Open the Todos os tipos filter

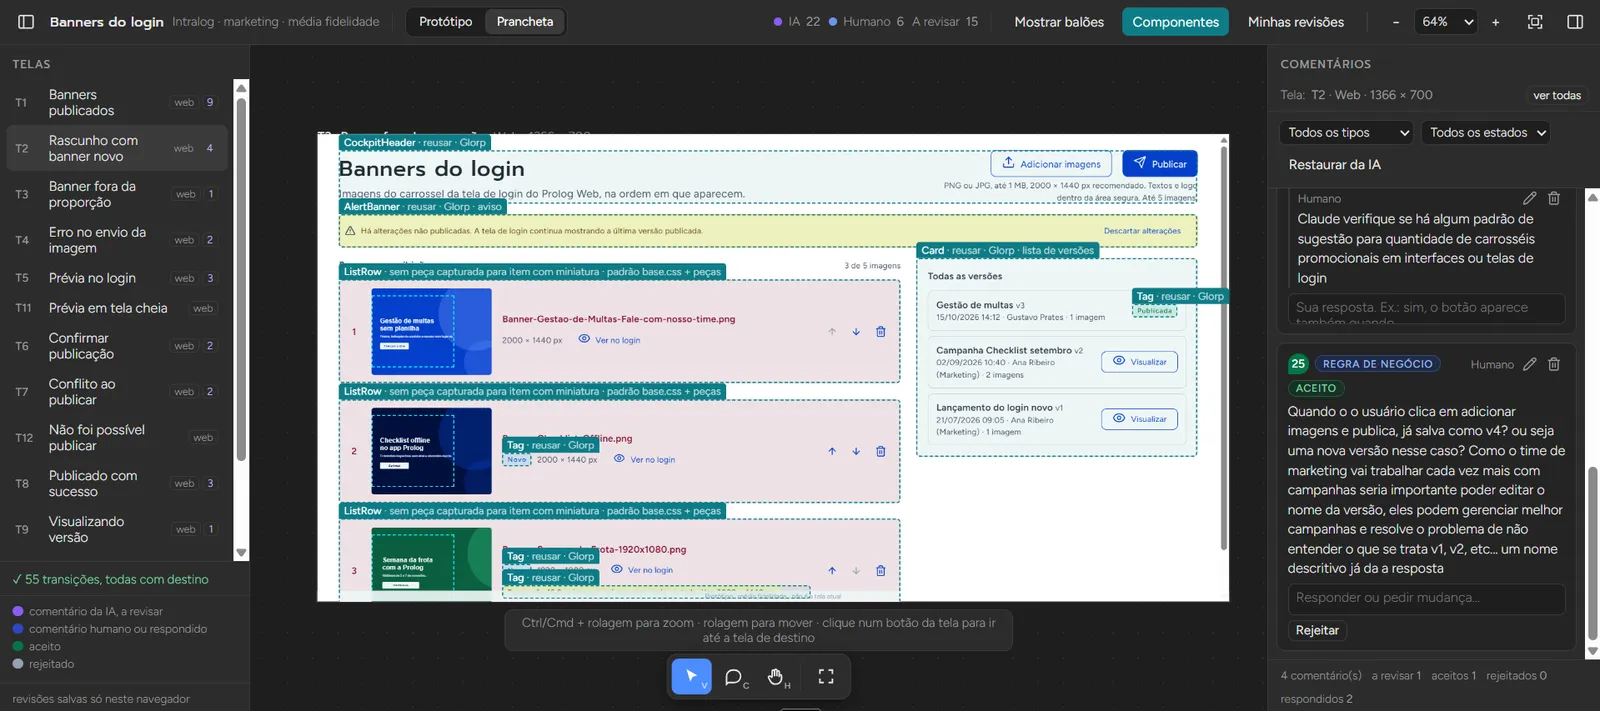(x=1349, y=132)
